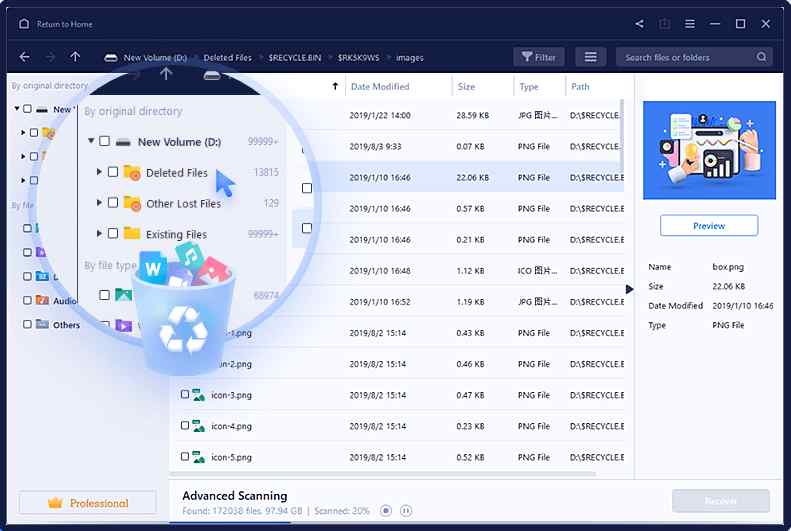Image resolution: width=791 pixels, height=531 pixels.
Task: Stop the advanced scanning
Action: click(386, 511)
